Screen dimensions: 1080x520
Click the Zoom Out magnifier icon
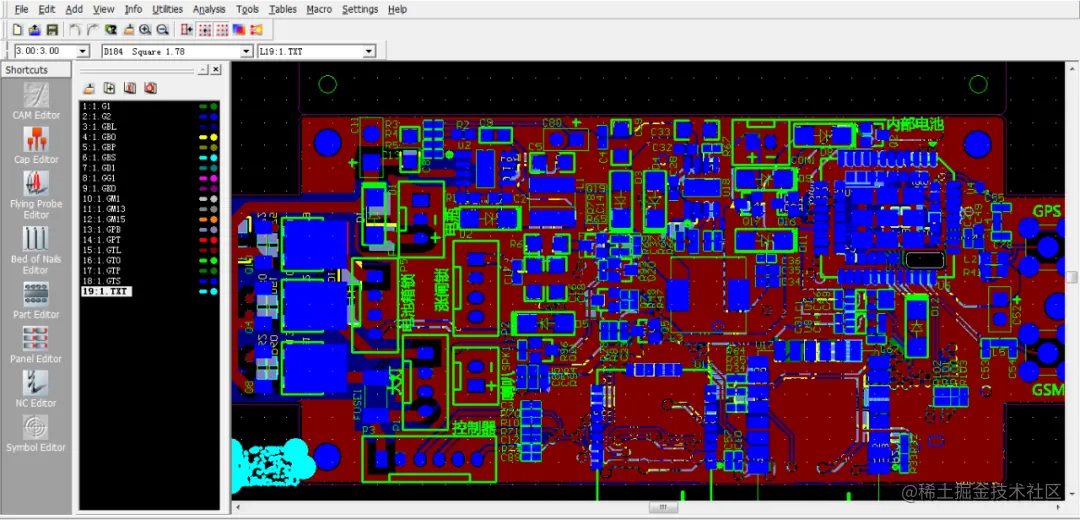point(163,30)
